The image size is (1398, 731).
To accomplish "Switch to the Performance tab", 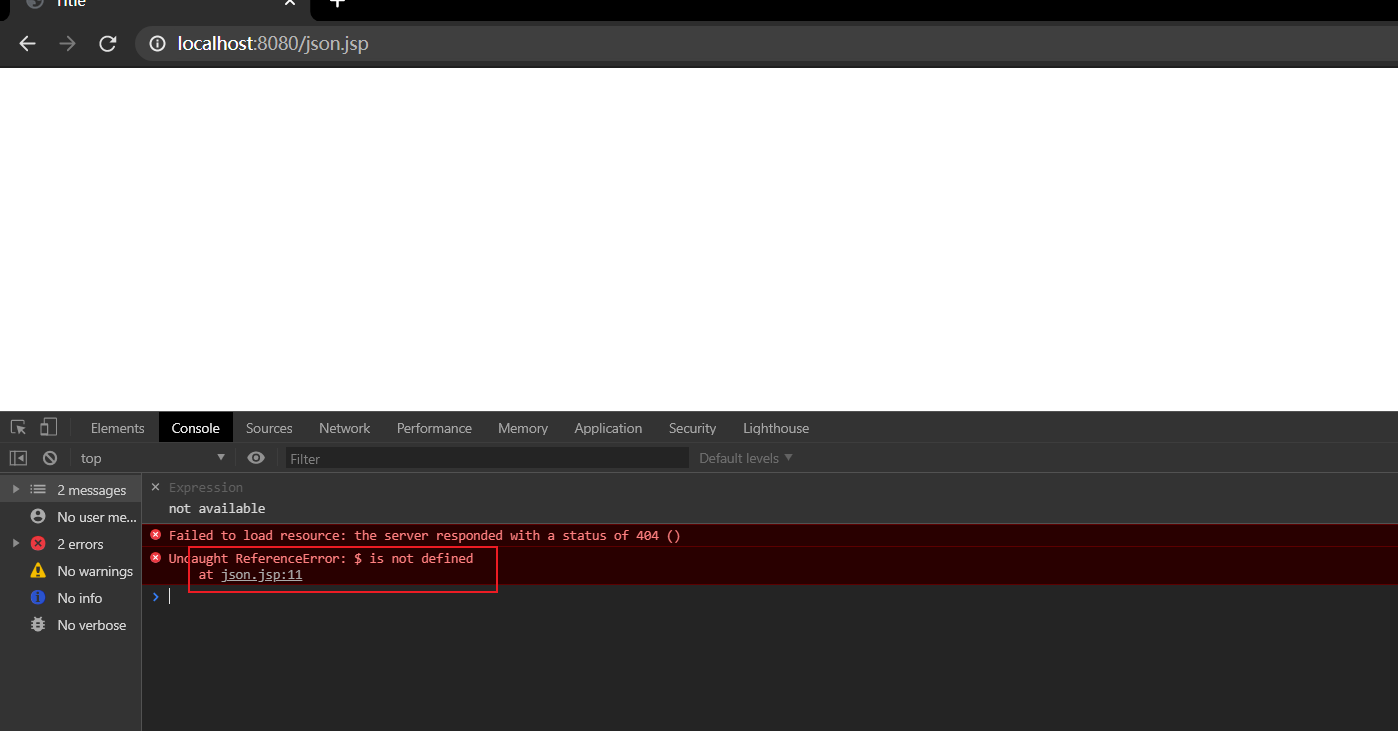I will click(x=434, y=428).
